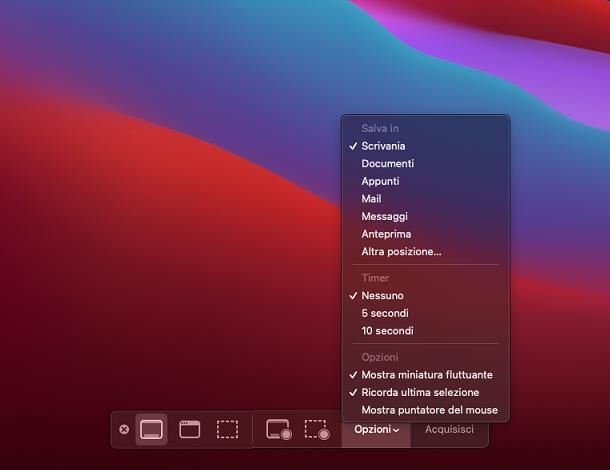The width and height of the screenshot is (610, 470).
Task: Select Capture Selected Window icon
Action: 189,430
